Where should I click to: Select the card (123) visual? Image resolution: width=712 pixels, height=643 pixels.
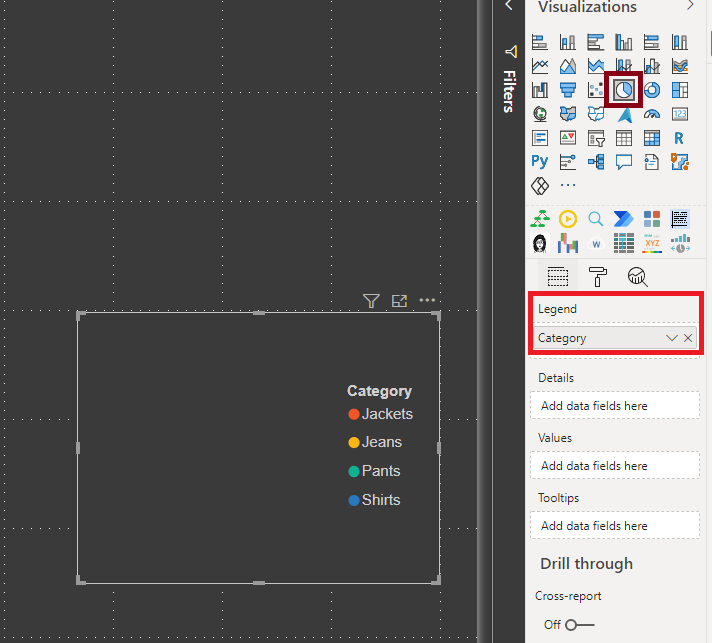coord(680,114)
